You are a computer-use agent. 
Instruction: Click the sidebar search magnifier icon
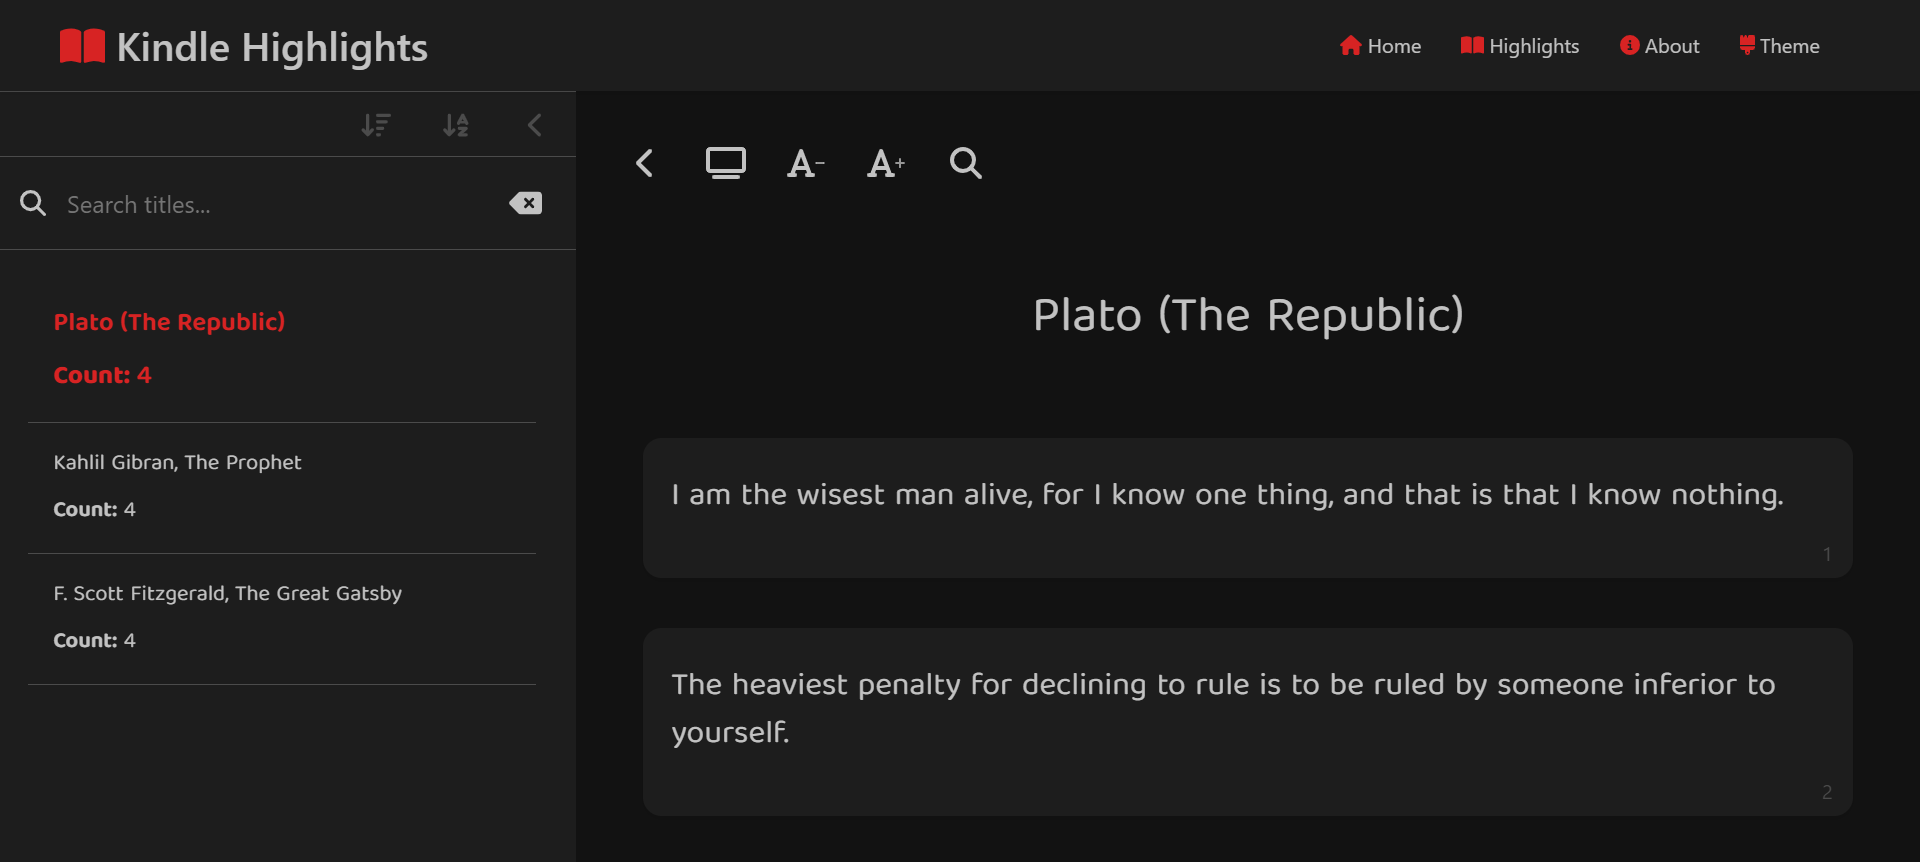pos(33,204)
